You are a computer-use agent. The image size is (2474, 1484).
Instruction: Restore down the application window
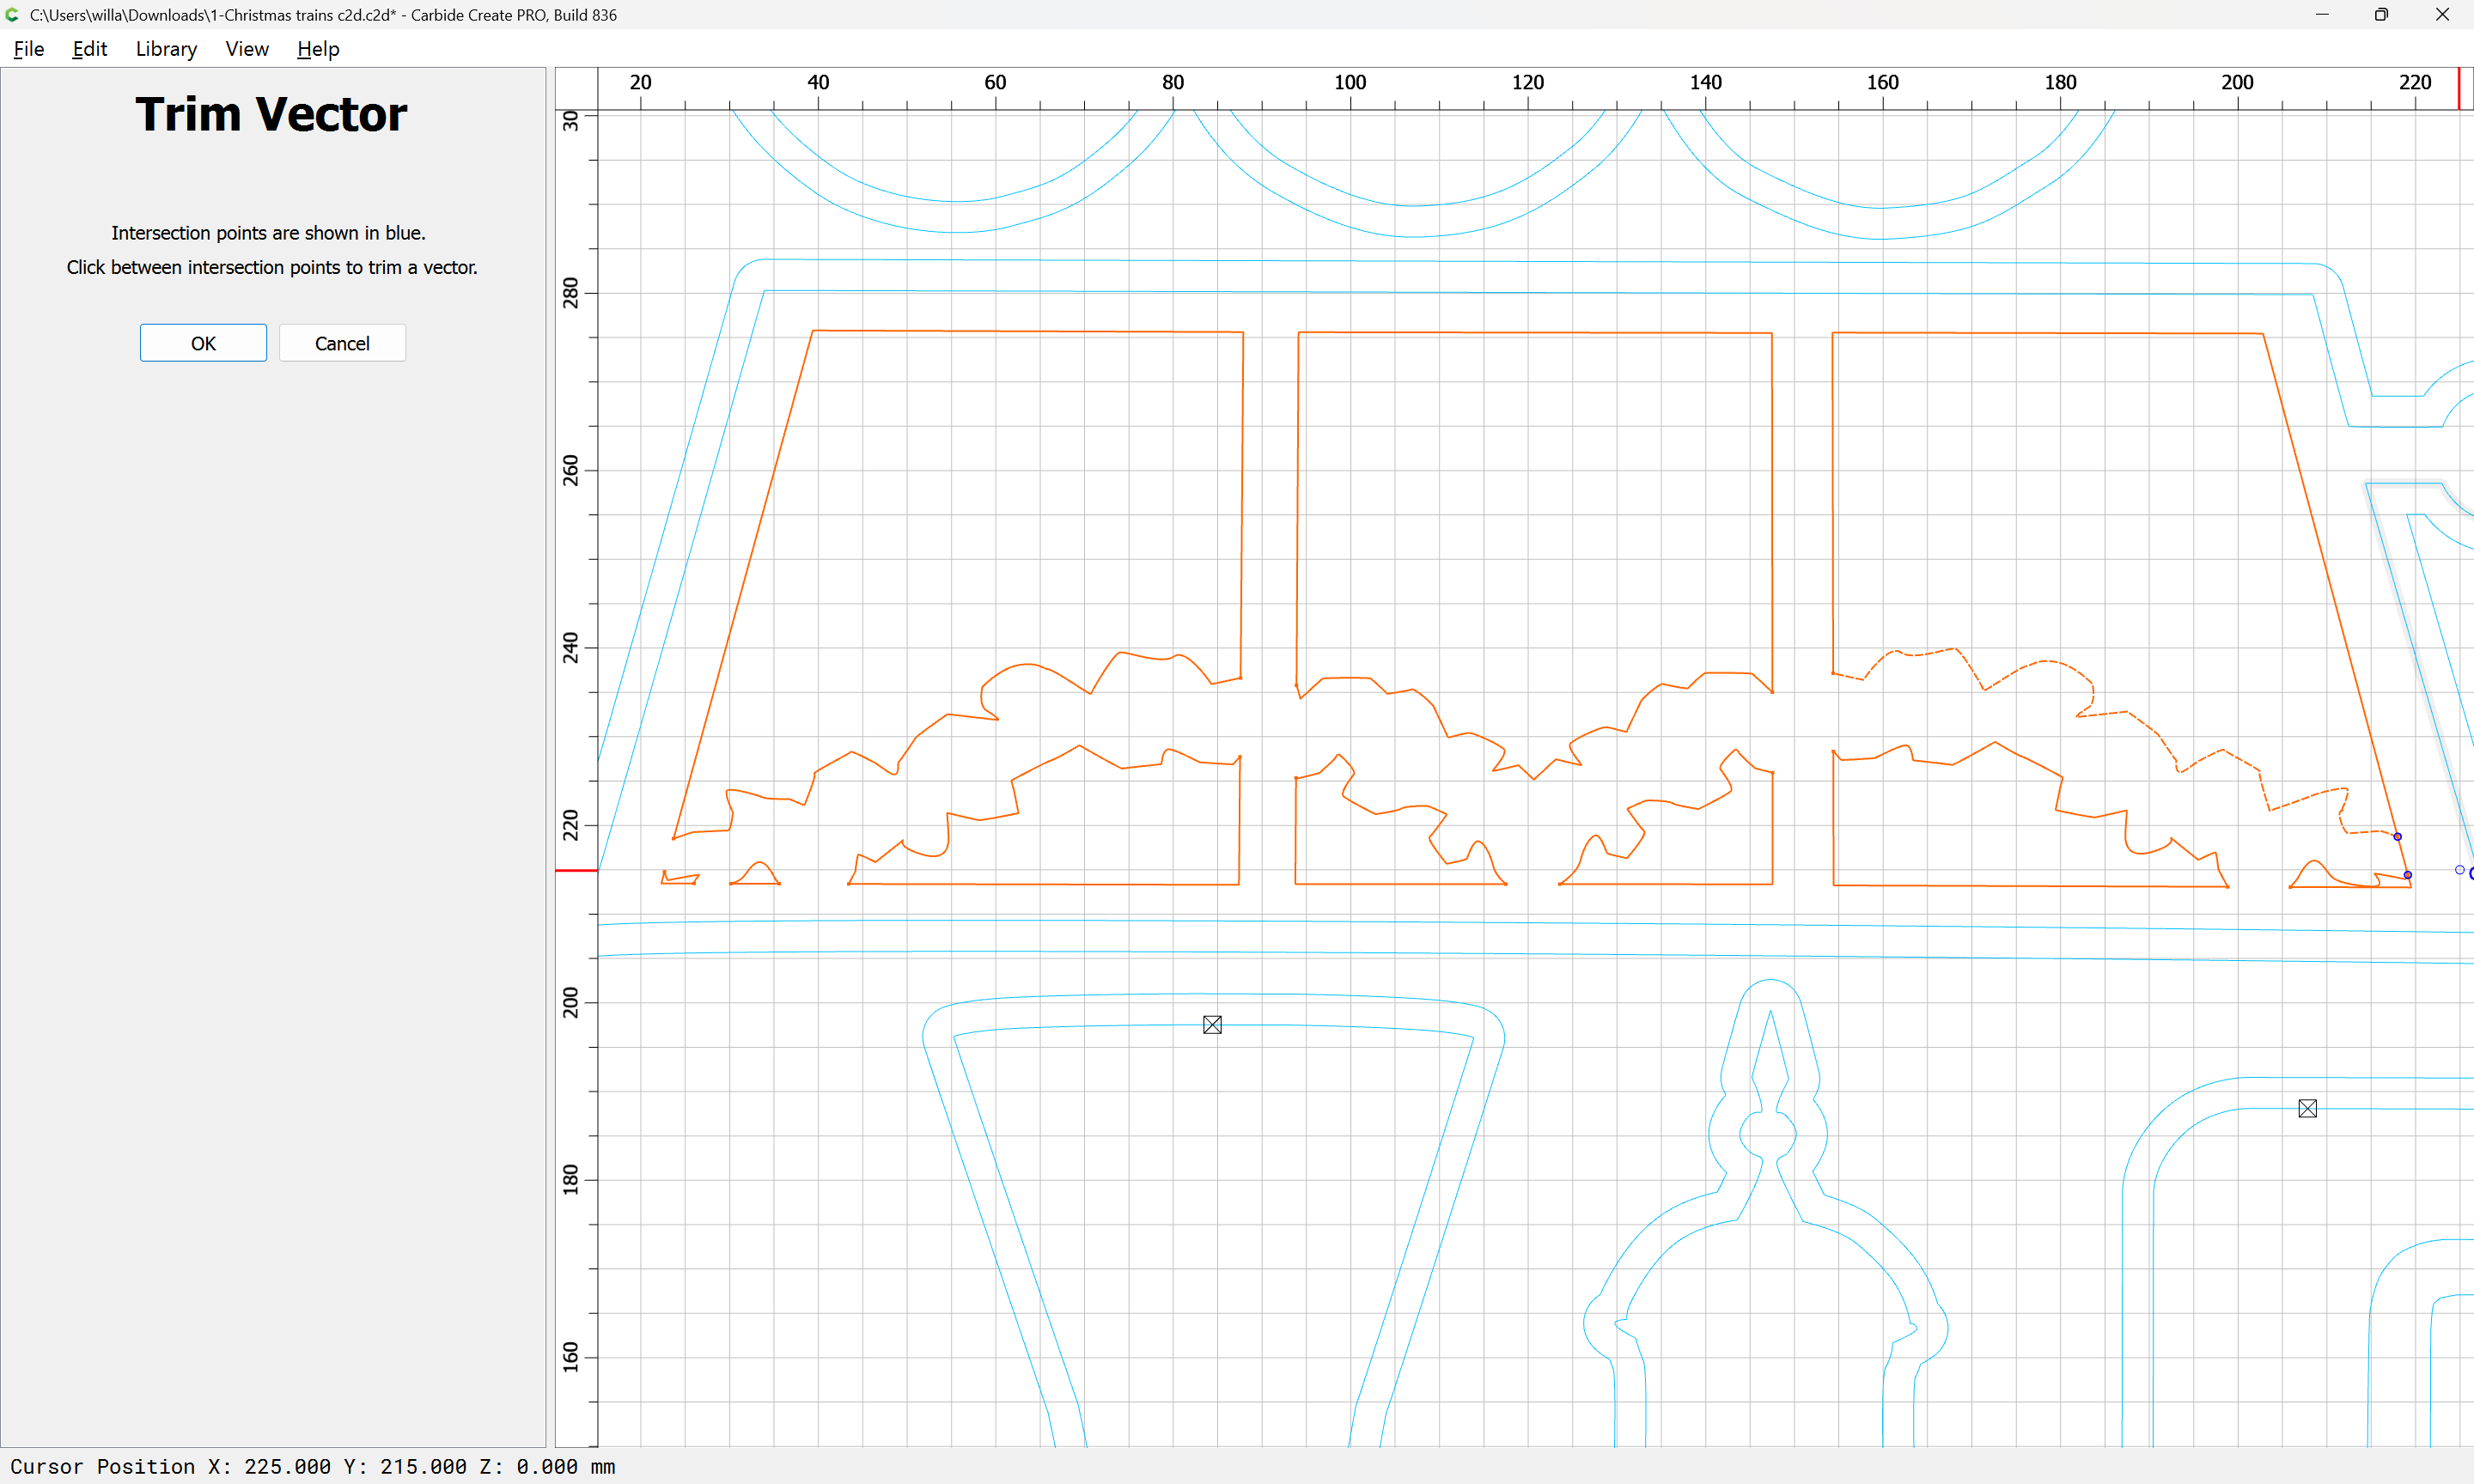click(x=2381, y=15)
